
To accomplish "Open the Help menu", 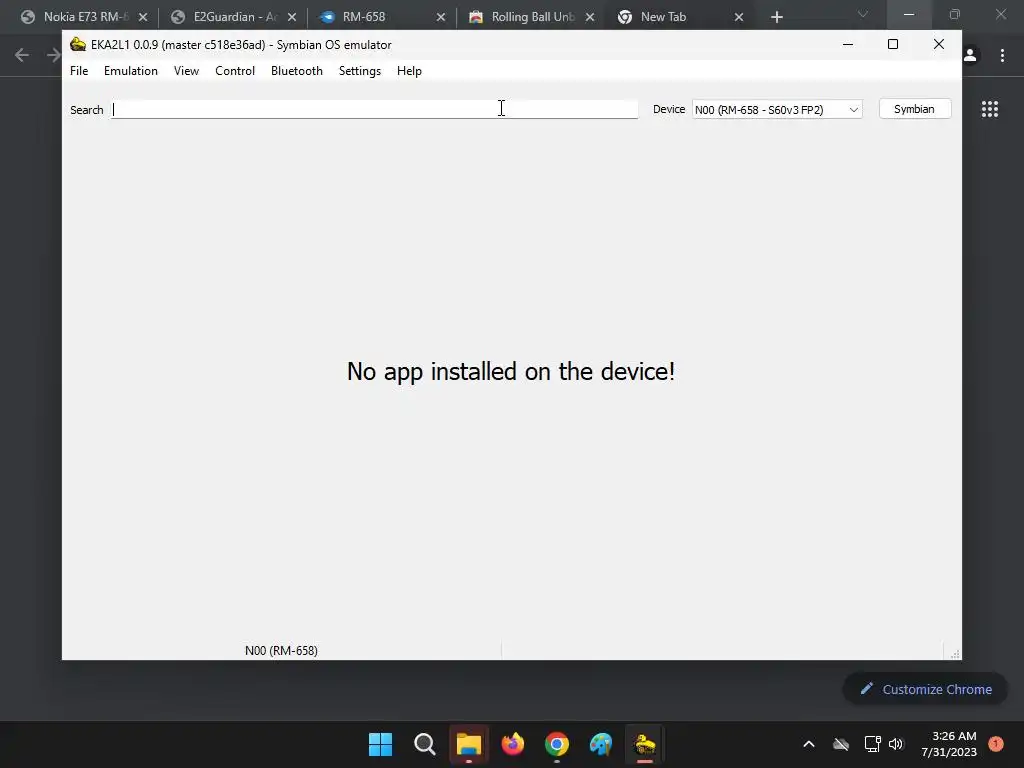I will [409, 71].
